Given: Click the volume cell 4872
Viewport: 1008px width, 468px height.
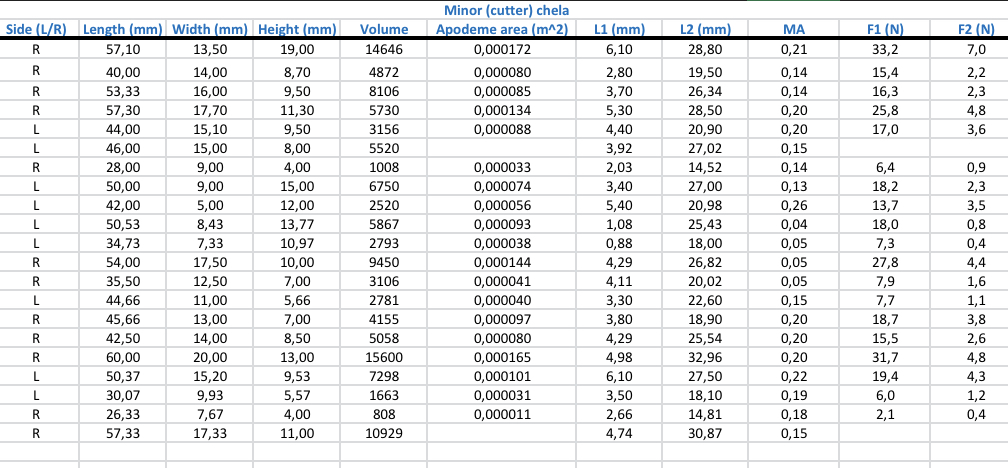Looking at the screenshot, I should click(384, 73).
